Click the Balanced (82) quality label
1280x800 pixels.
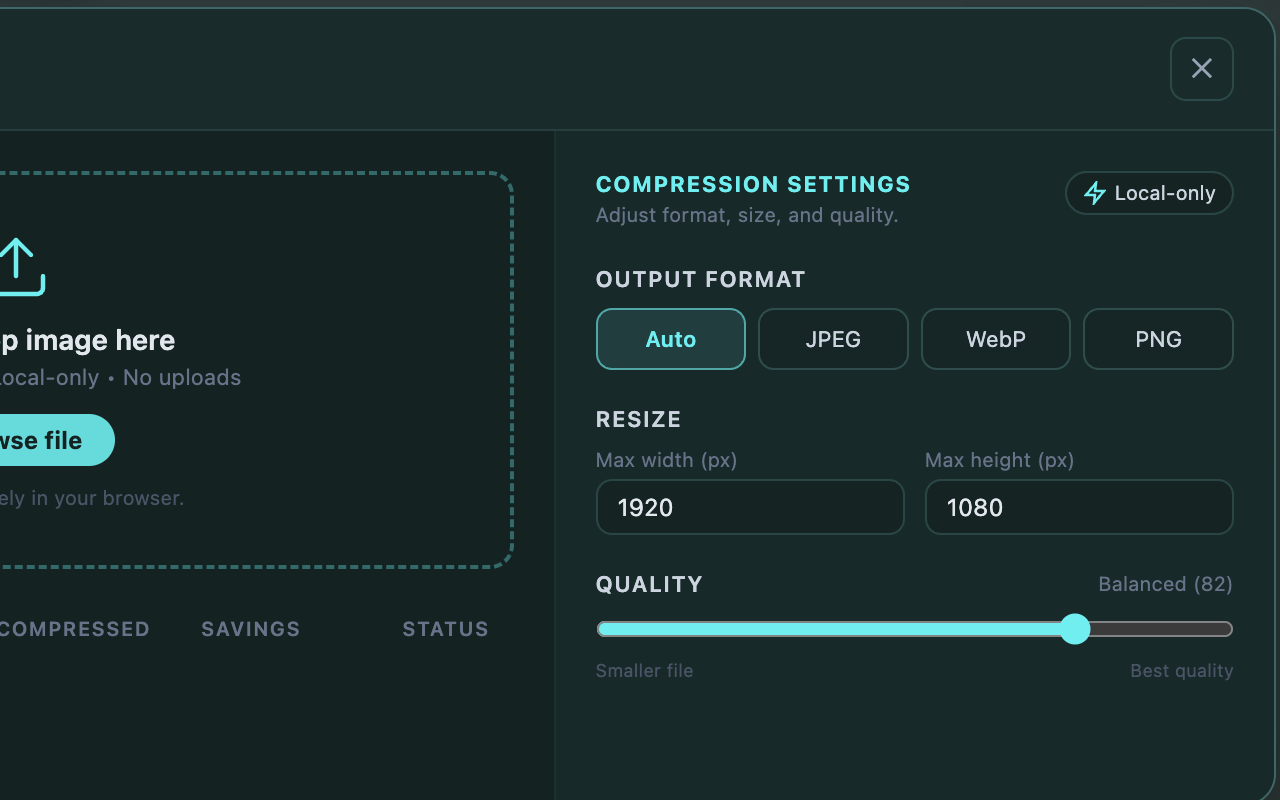1165,584
